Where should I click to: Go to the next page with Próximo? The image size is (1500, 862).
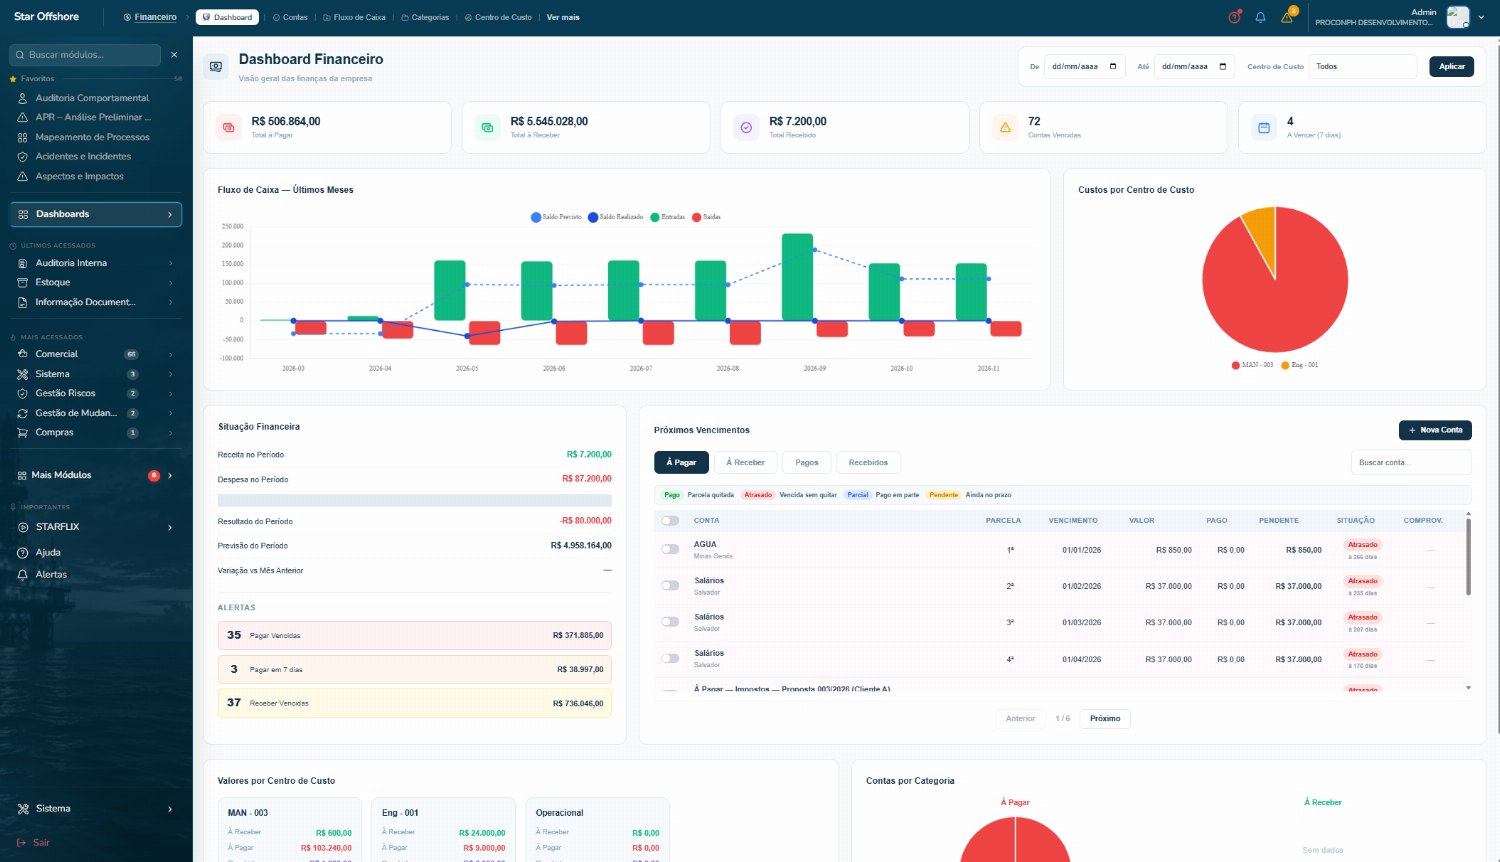coord(1105,719)
